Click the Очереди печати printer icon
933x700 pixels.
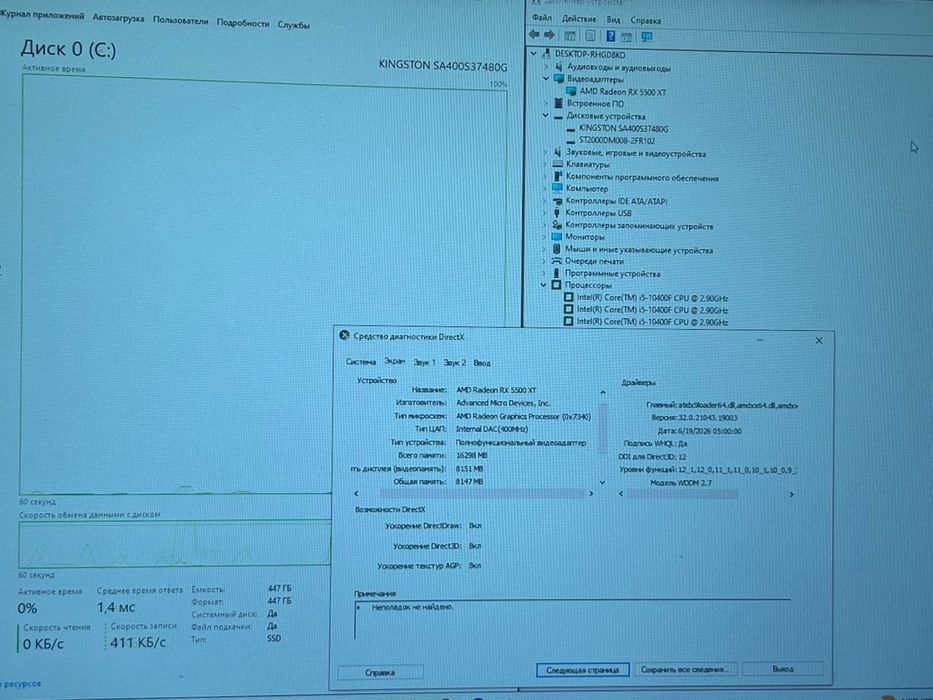[556, 261]
